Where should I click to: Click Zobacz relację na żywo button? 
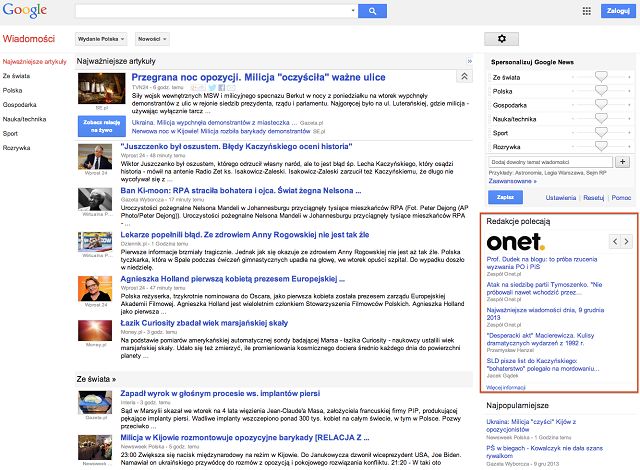(x=102, y=126)
